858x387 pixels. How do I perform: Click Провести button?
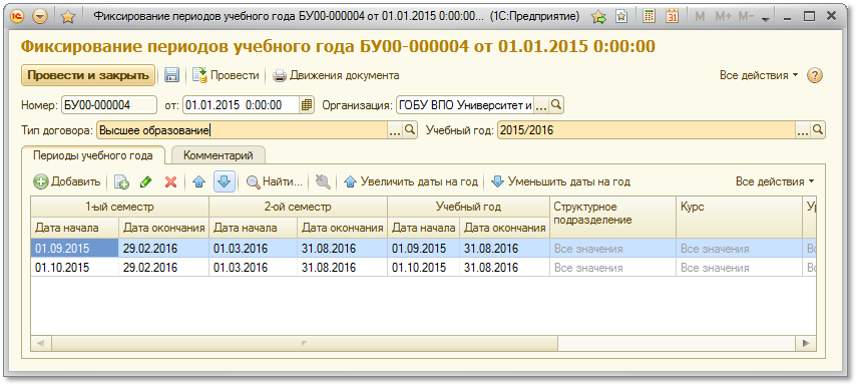[227, 76]
